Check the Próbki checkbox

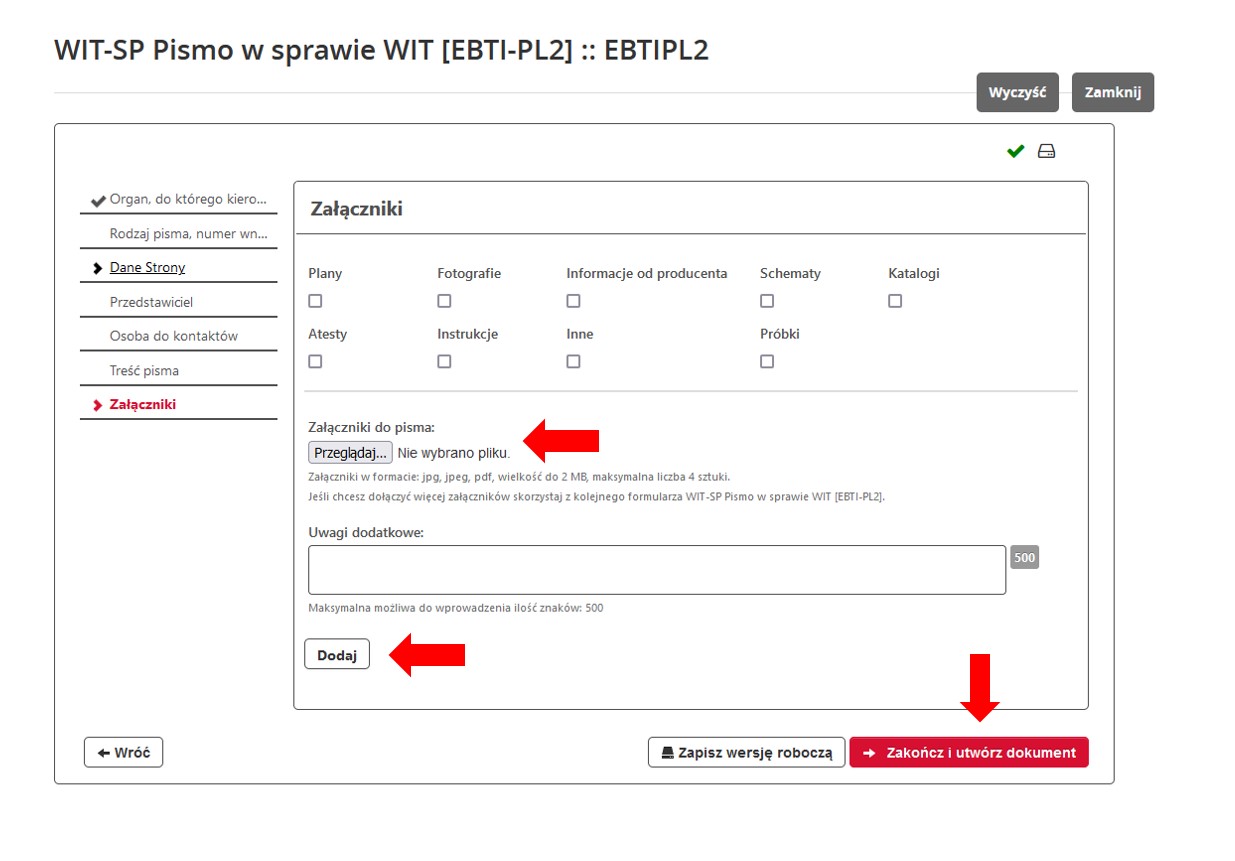click(767, 362)
